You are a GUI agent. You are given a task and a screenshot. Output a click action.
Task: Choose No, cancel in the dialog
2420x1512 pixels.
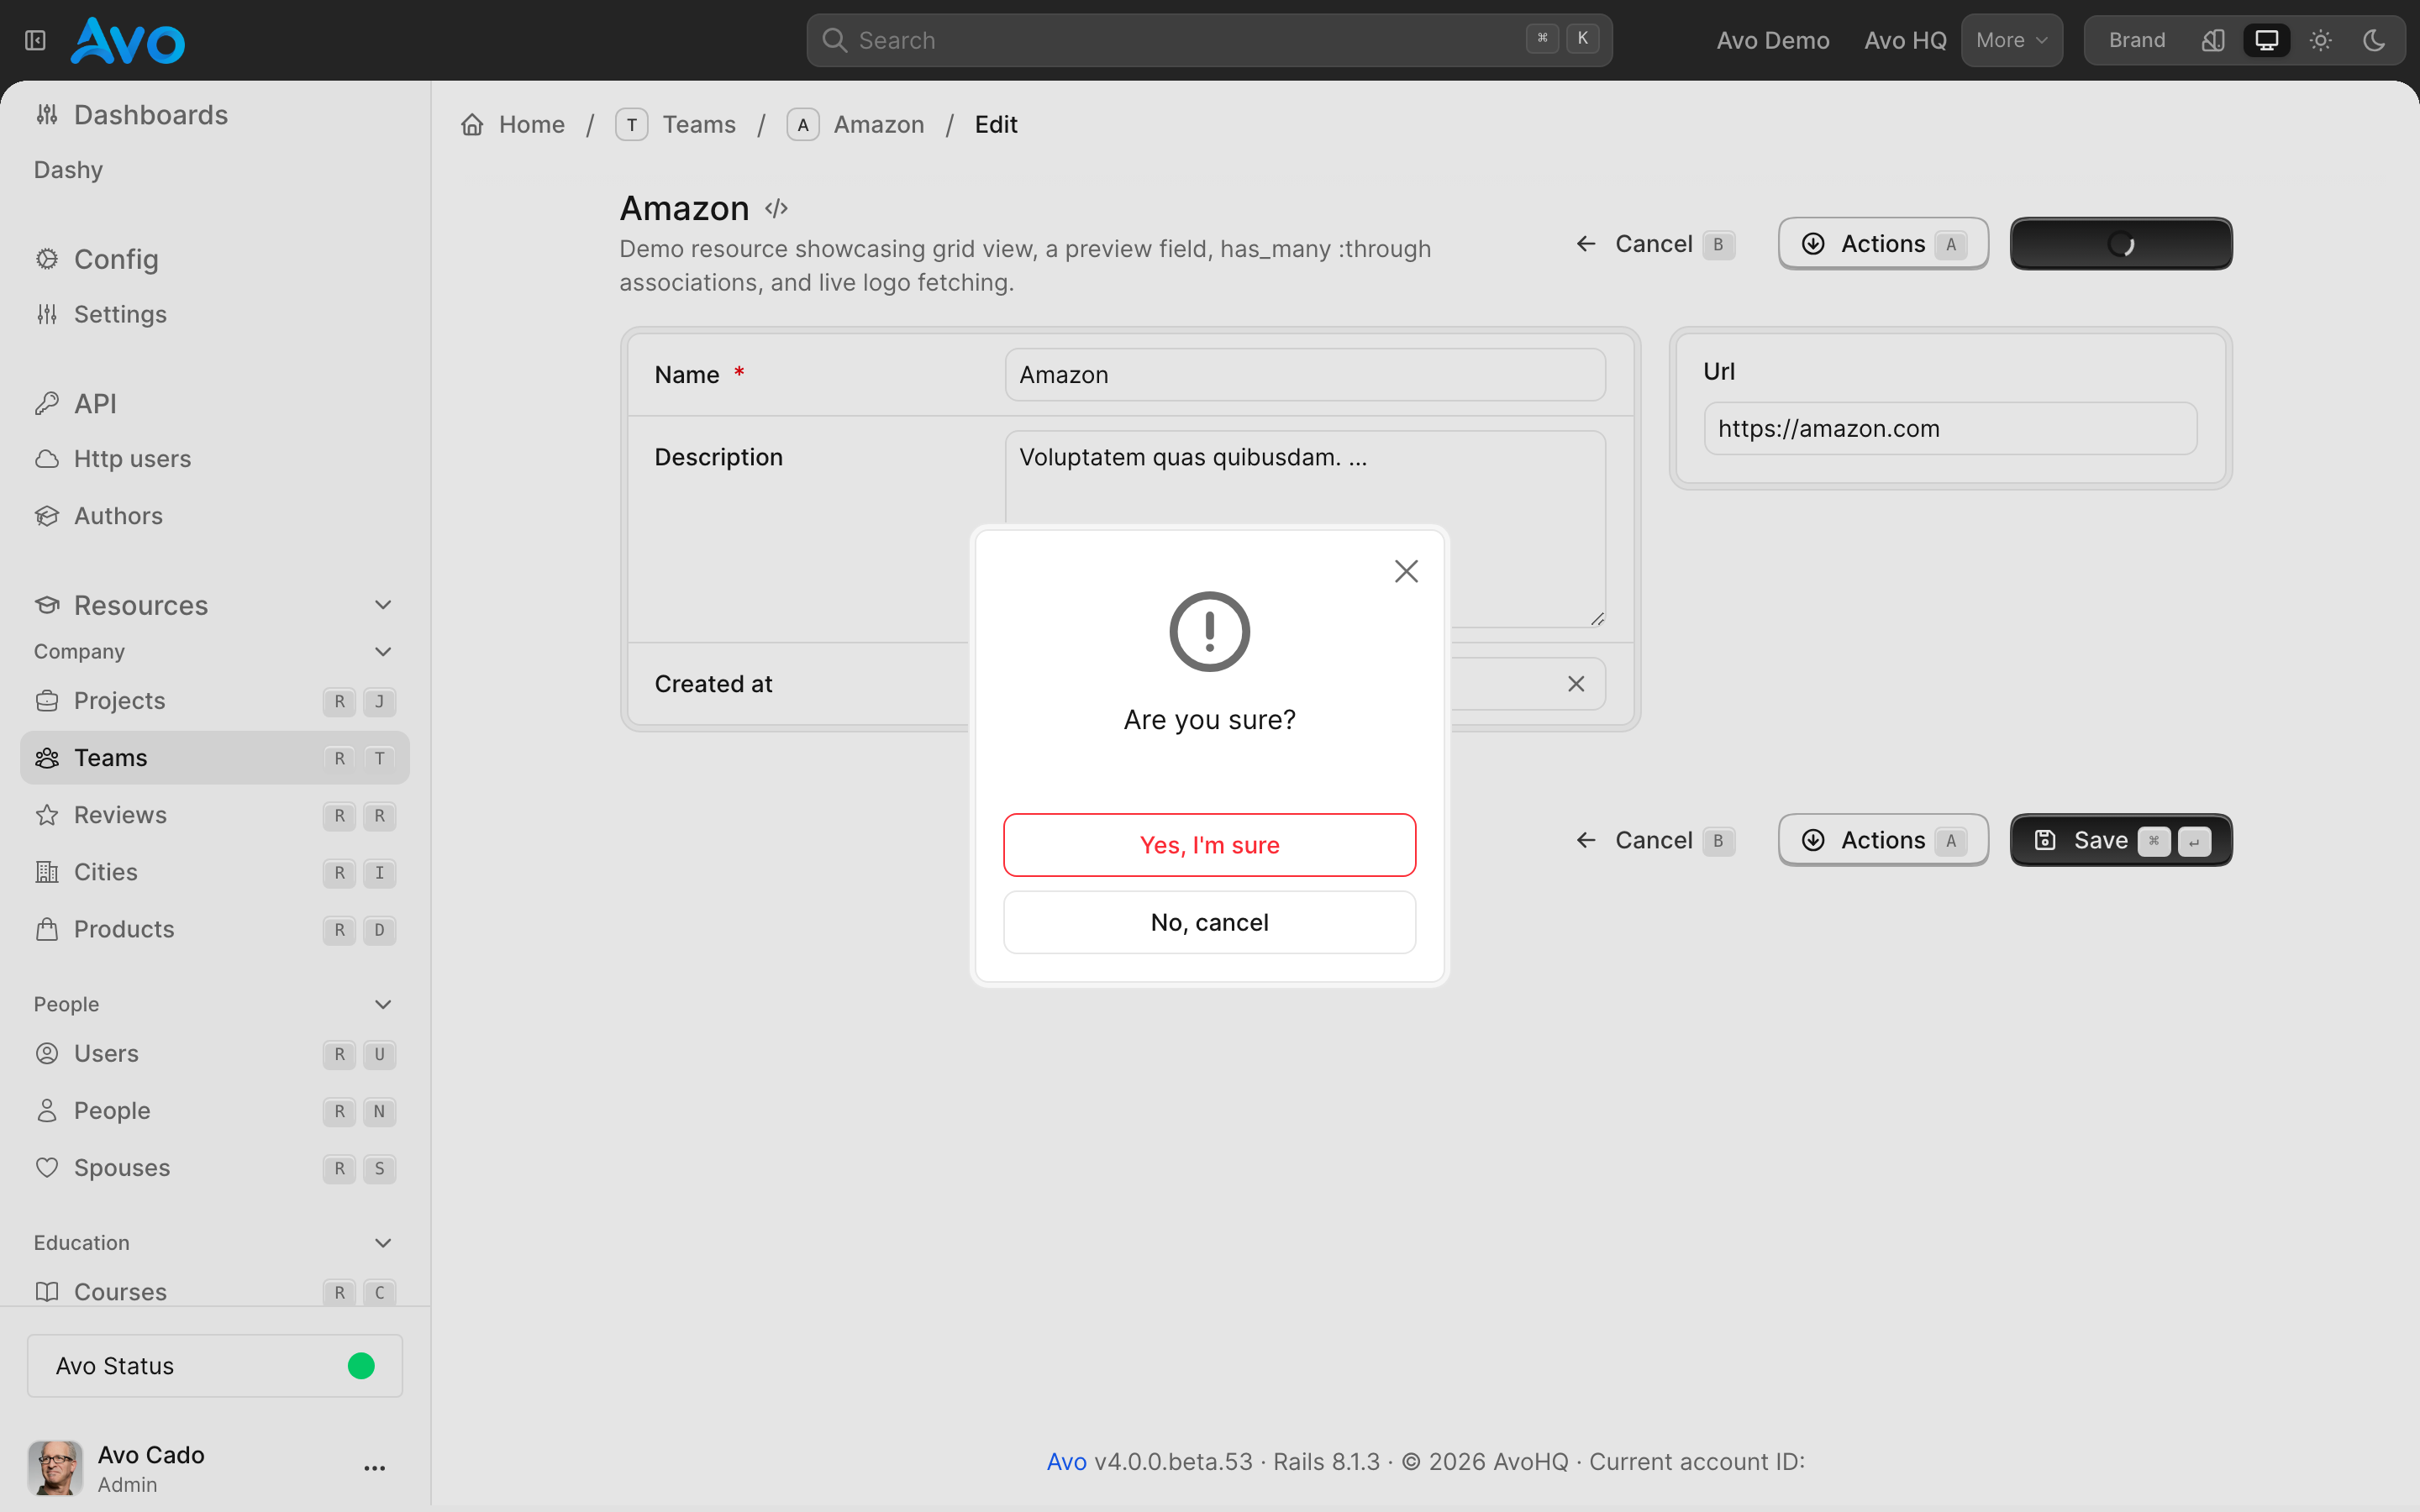pyautogui.click(x=1209, y=922)
